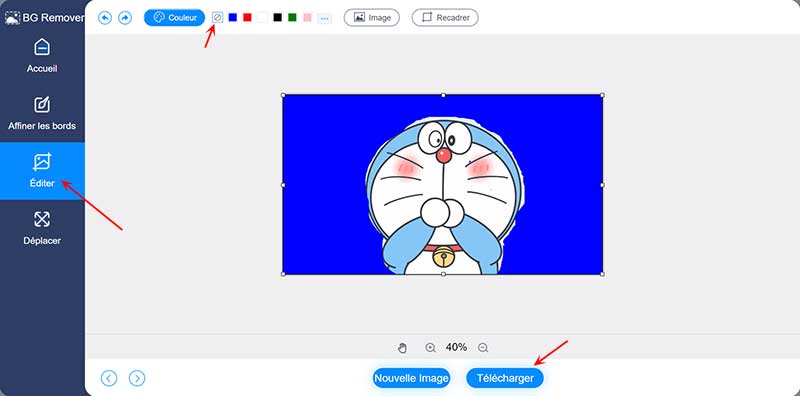Click the redo arrow icon
800x396 pixels.
[125, 18]
